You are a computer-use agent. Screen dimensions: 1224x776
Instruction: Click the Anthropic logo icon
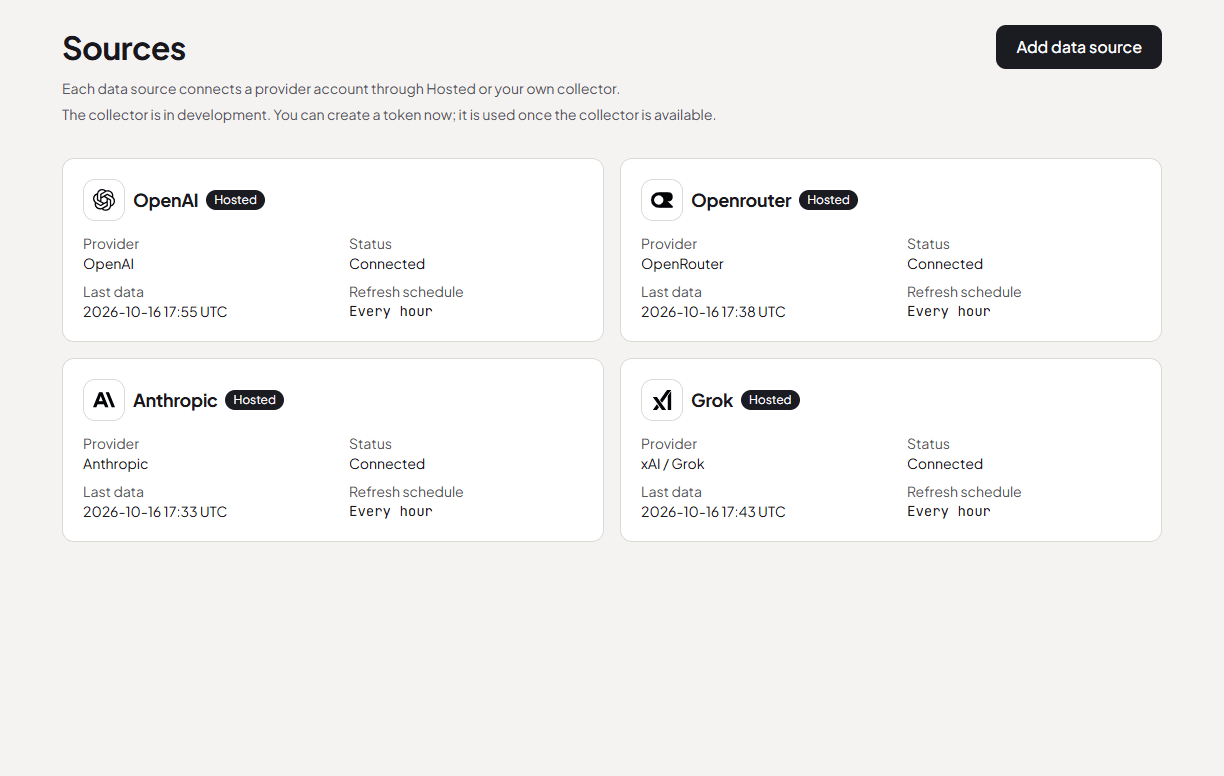tap(104, 400)
